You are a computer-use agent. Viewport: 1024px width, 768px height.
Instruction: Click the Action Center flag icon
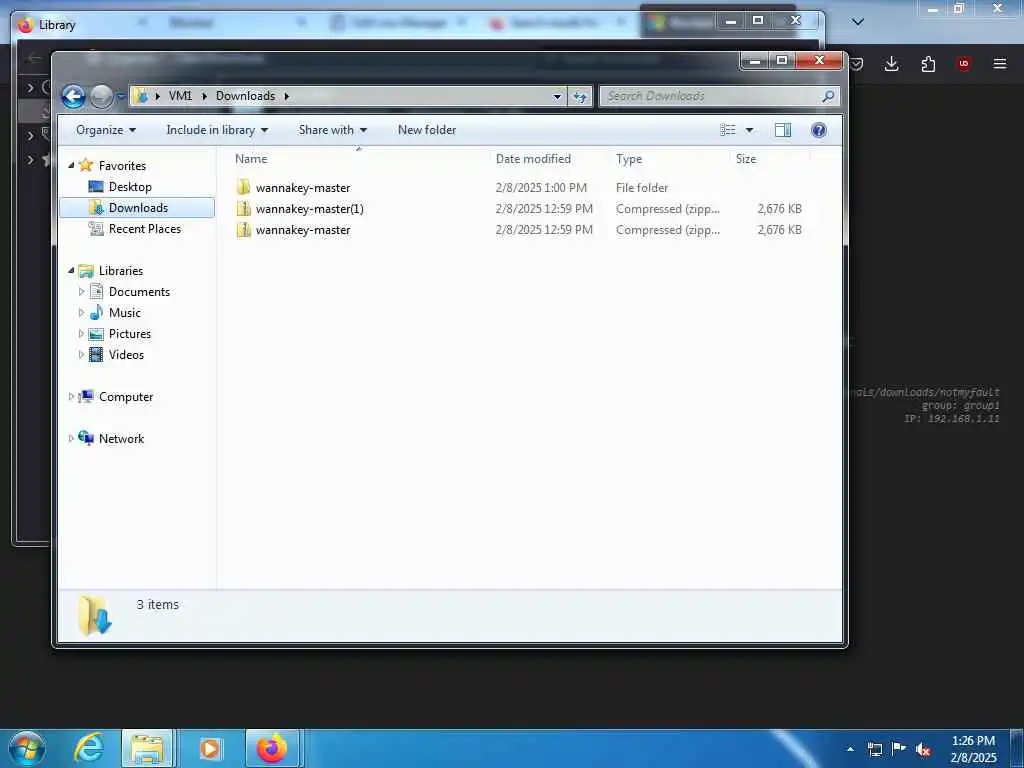tap(899, 749)
